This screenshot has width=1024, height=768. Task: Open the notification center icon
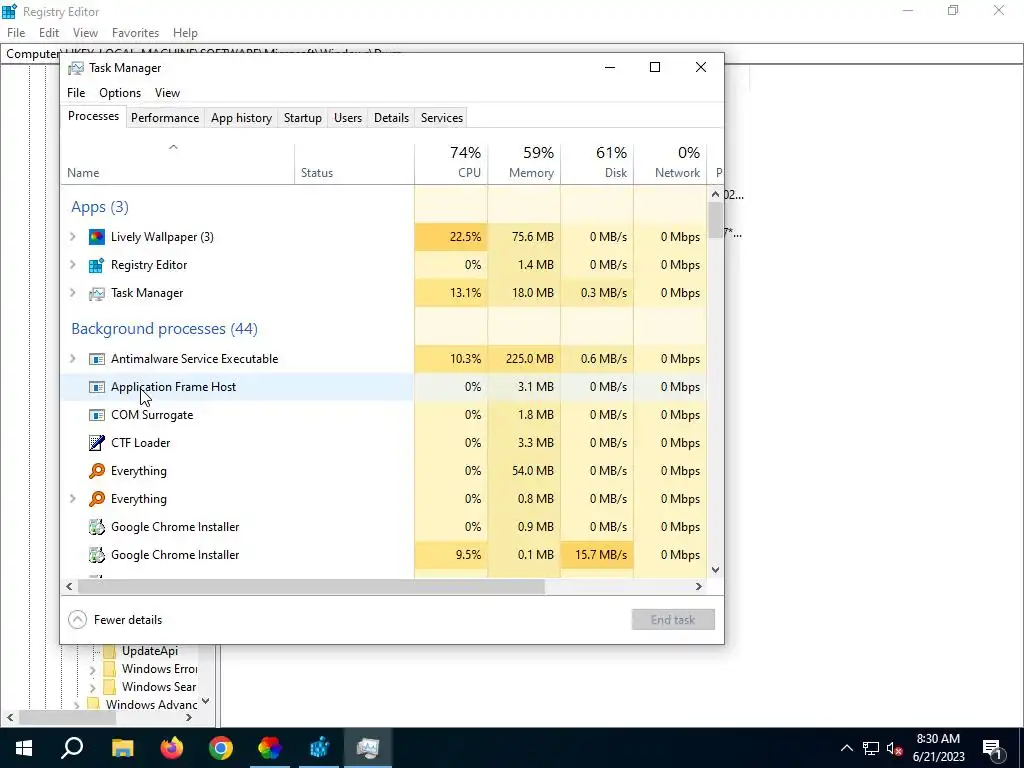993,748
